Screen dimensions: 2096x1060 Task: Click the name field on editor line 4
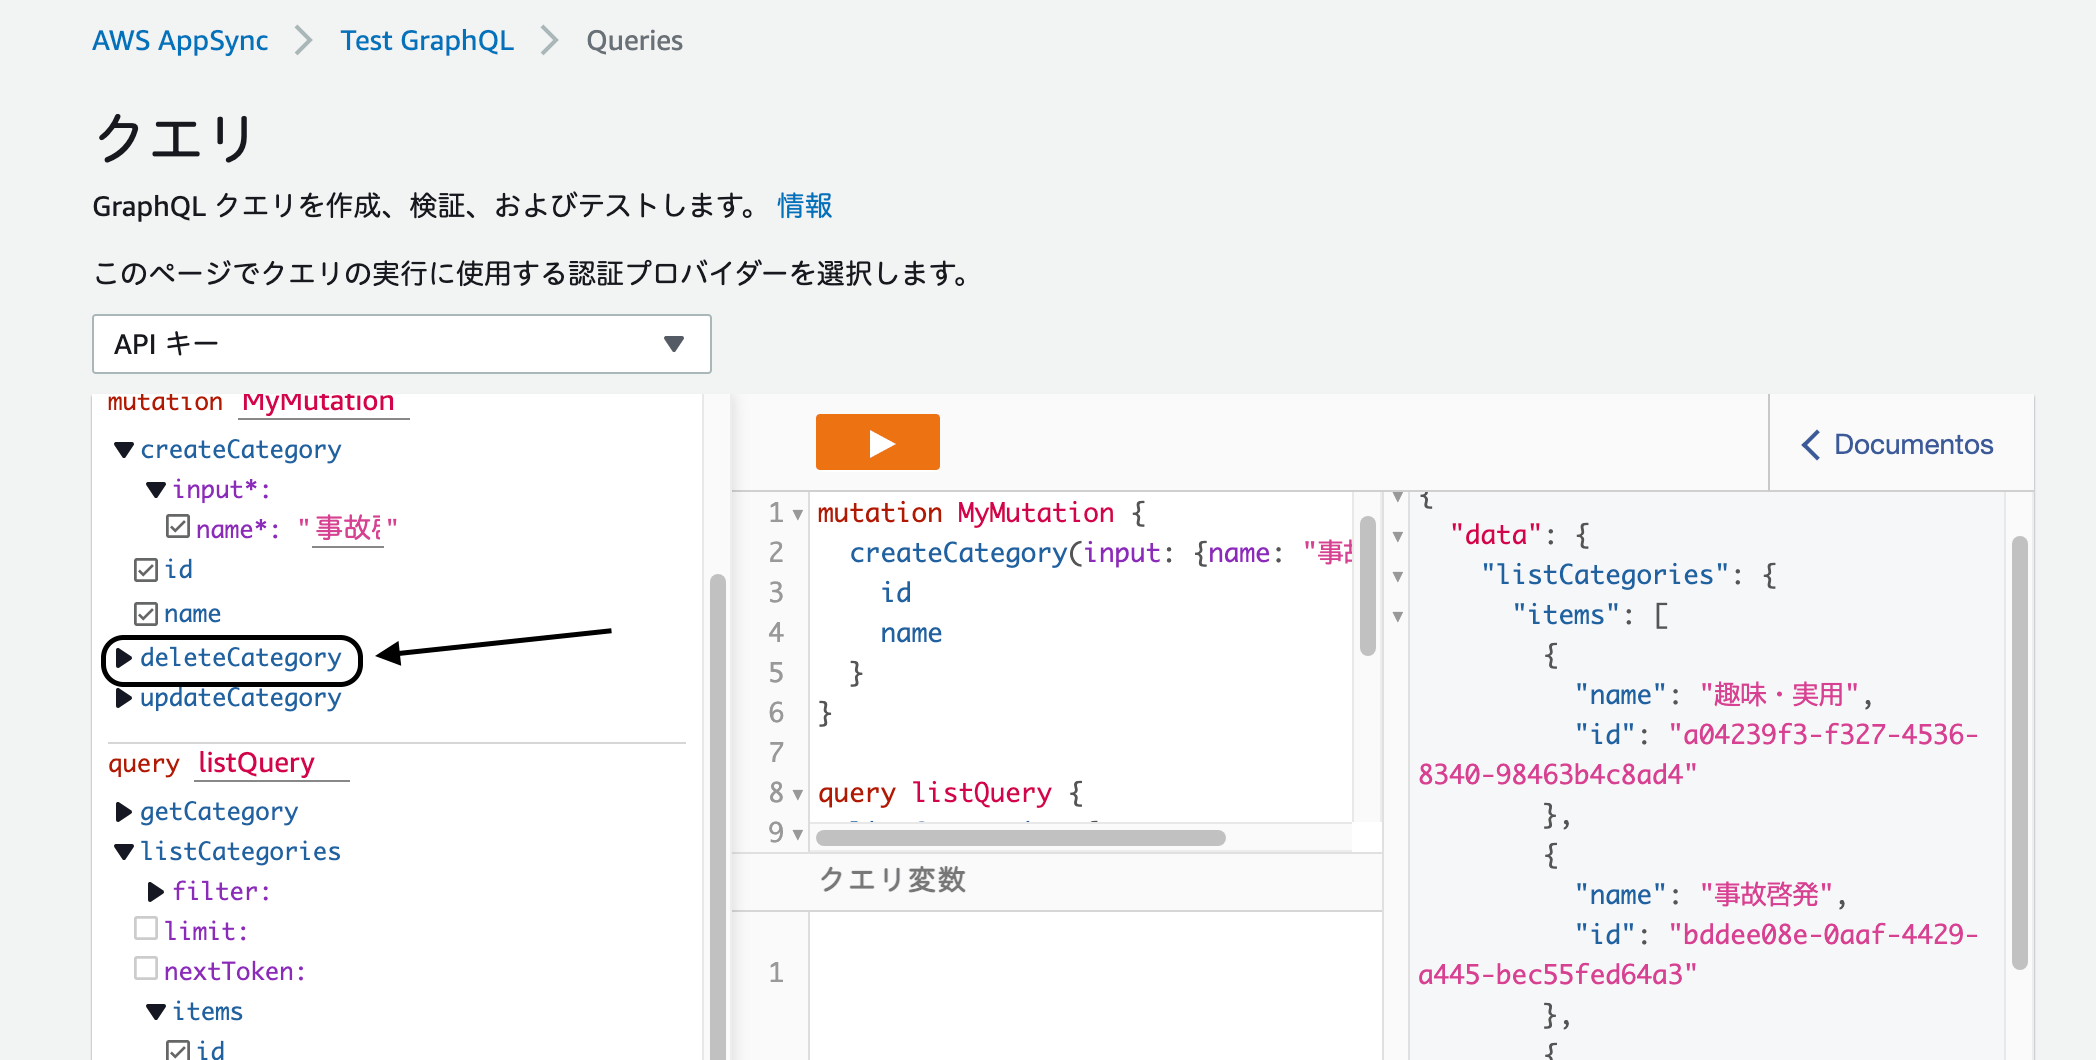click(x=911, y=633)
